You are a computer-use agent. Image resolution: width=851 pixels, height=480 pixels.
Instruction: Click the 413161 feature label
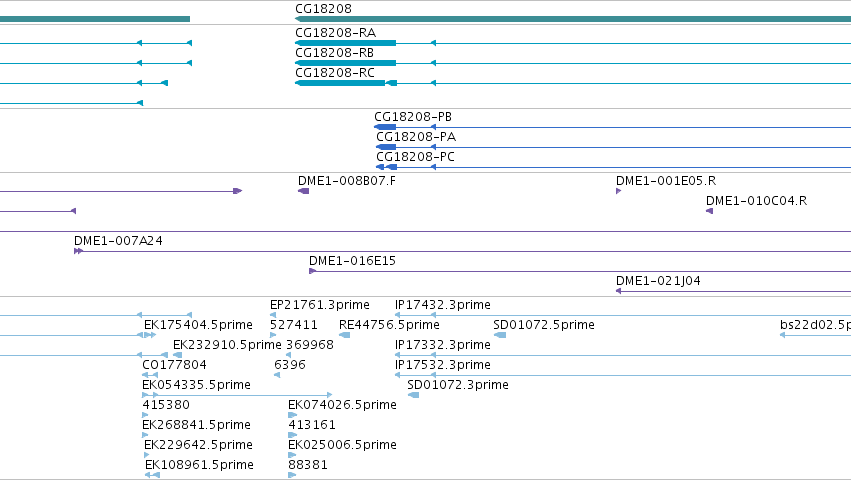click(312, 425)
